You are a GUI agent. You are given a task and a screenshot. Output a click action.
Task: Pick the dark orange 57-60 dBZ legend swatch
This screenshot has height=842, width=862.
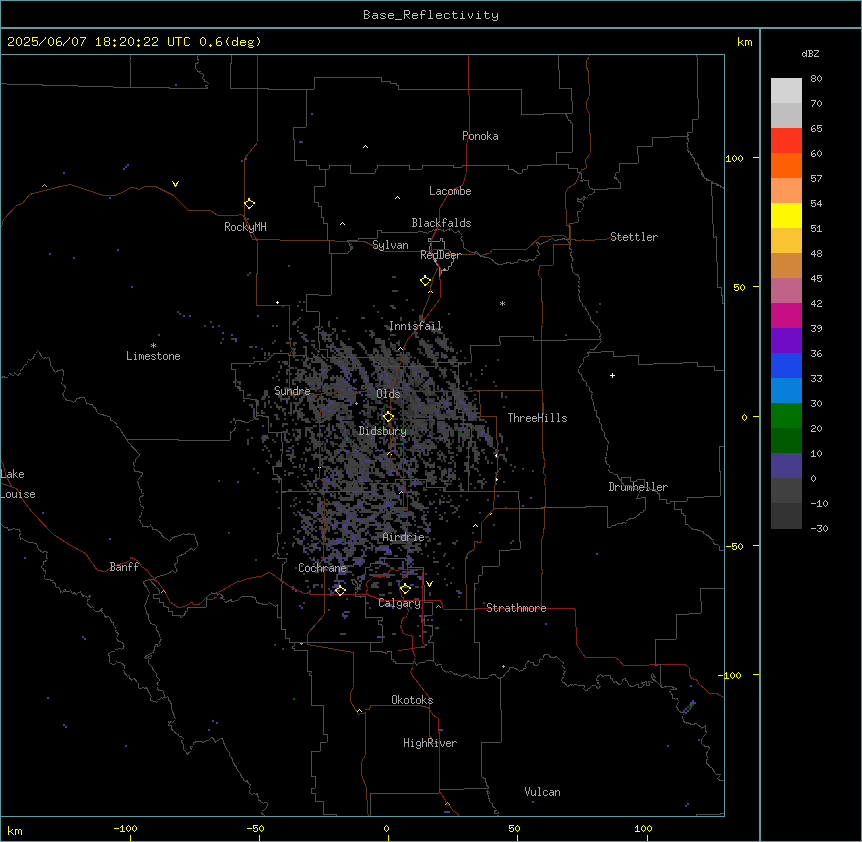(786, 165)
